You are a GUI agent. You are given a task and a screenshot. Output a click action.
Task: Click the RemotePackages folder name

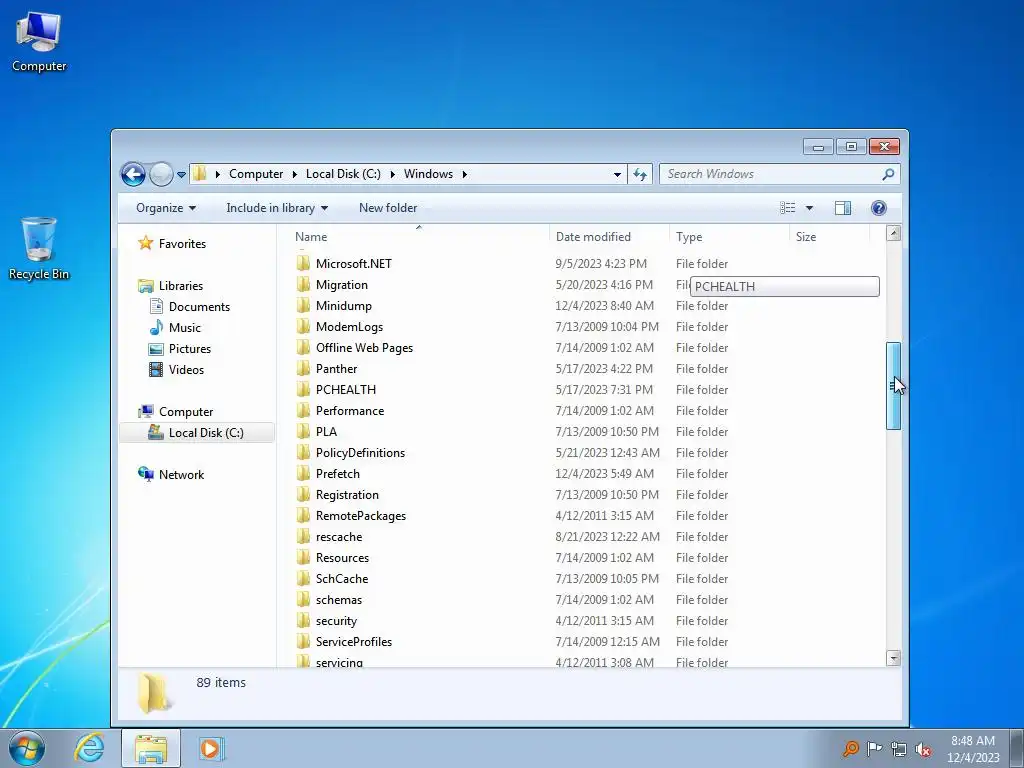coord(361,516)
